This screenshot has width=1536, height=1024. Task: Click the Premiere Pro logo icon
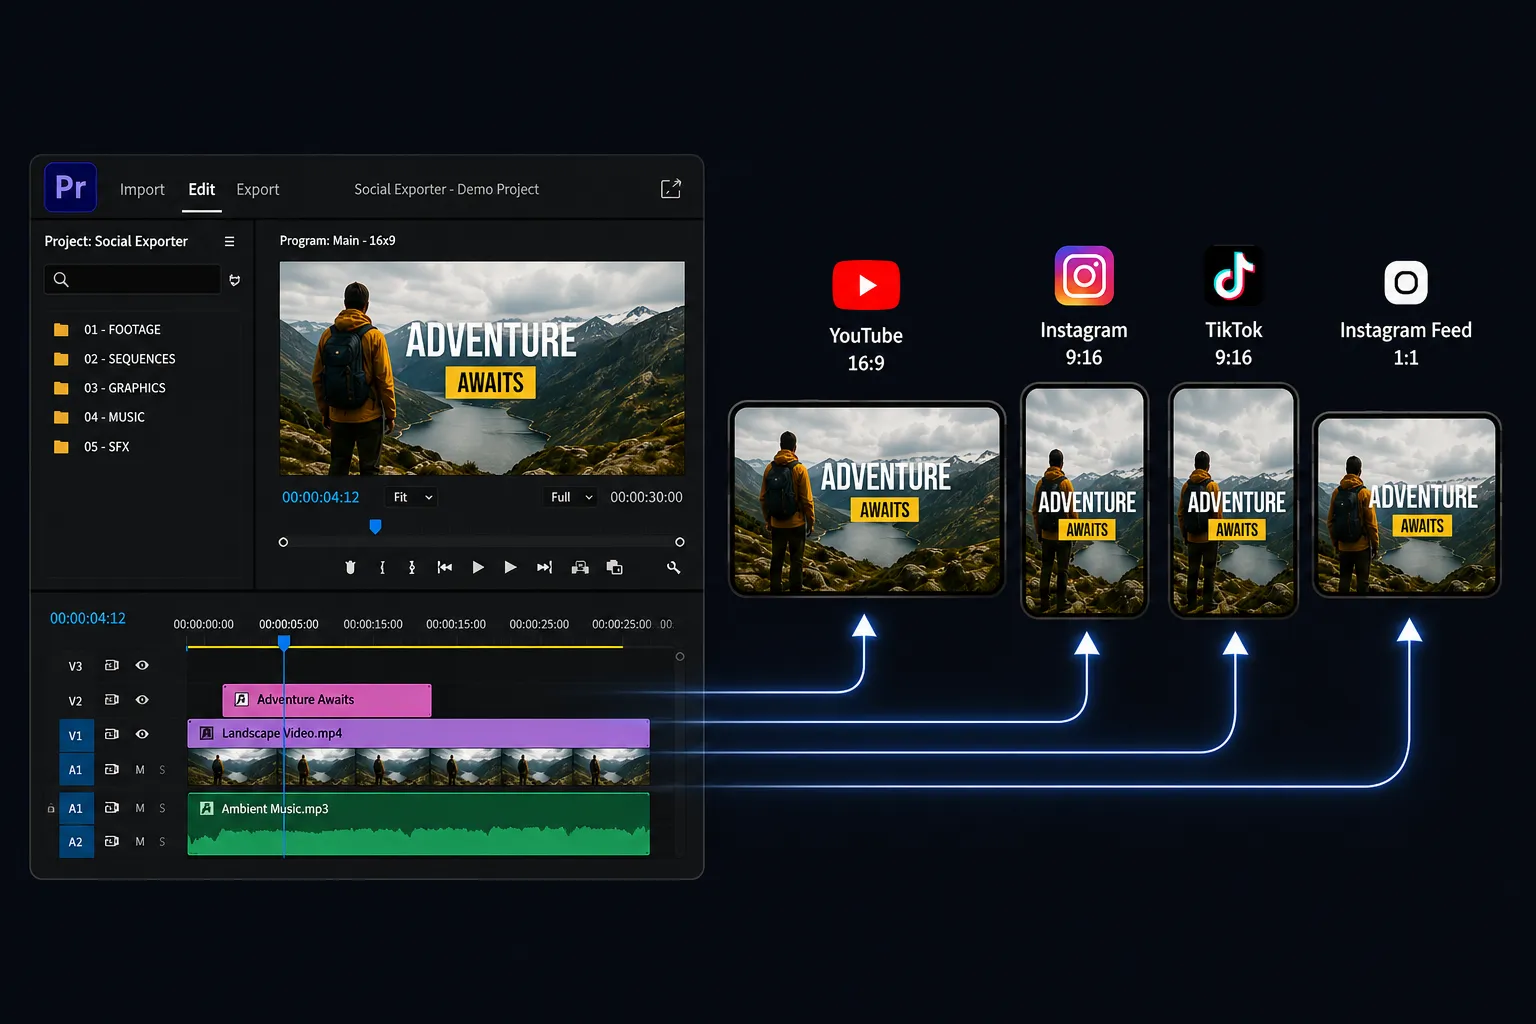pyautogui.click(x=70, y=187)
